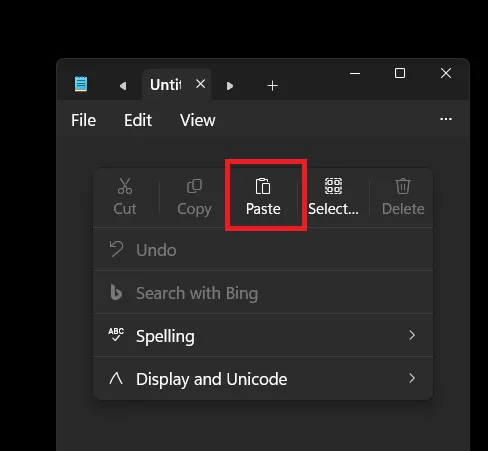Screen dimensions: 488x451
Task: Click the Notepad app icon
Action: point(81,84)
